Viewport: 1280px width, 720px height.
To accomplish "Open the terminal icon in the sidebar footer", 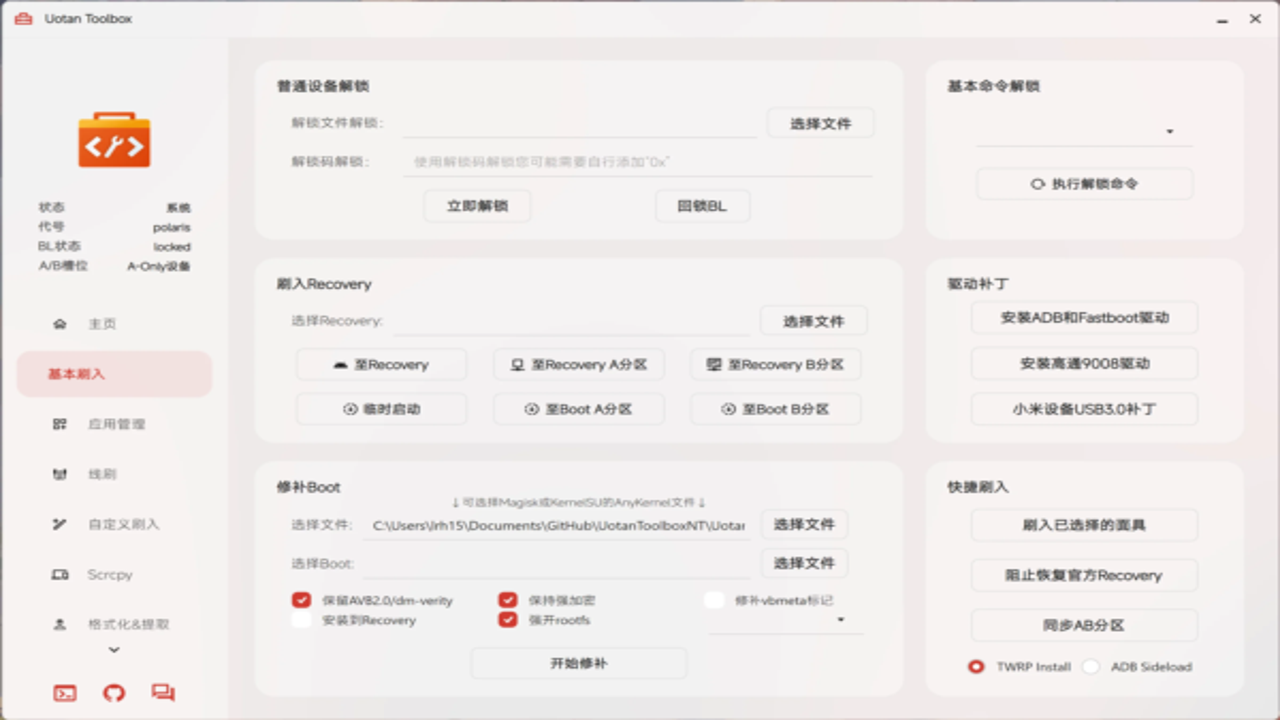I will tap(65, 693).
